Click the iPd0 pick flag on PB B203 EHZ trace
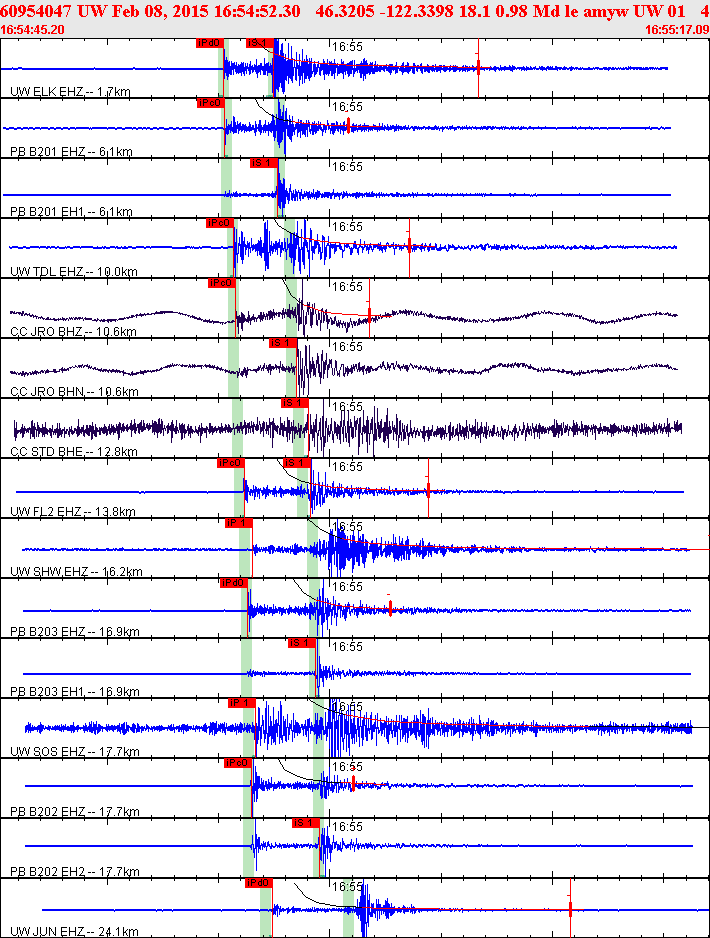The width and height of the screenshot is (710, 938). pos(234,583)
